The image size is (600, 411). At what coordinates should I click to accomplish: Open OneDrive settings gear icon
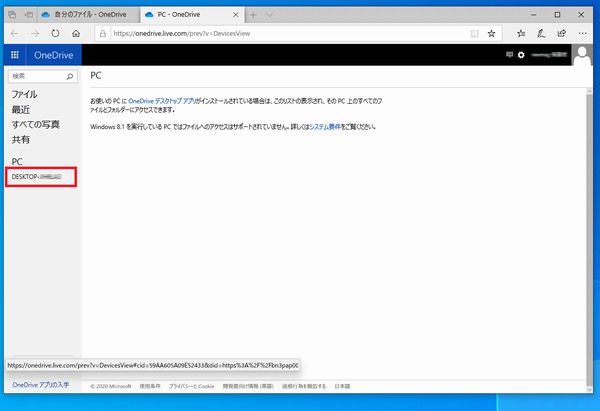[521, 55]
